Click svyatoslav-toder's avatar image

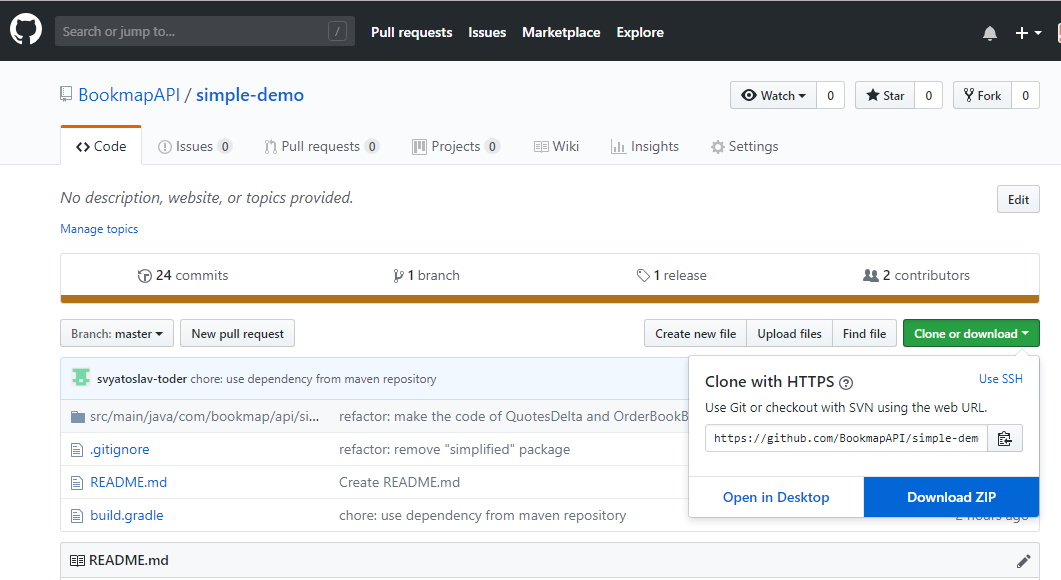pyautogui.click(x=81, y=378)
